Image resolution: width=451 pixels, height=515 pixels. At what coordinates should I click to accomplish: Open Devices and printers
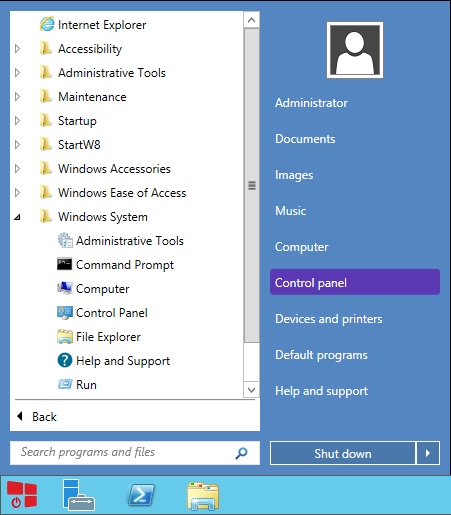tap(329, 319)
